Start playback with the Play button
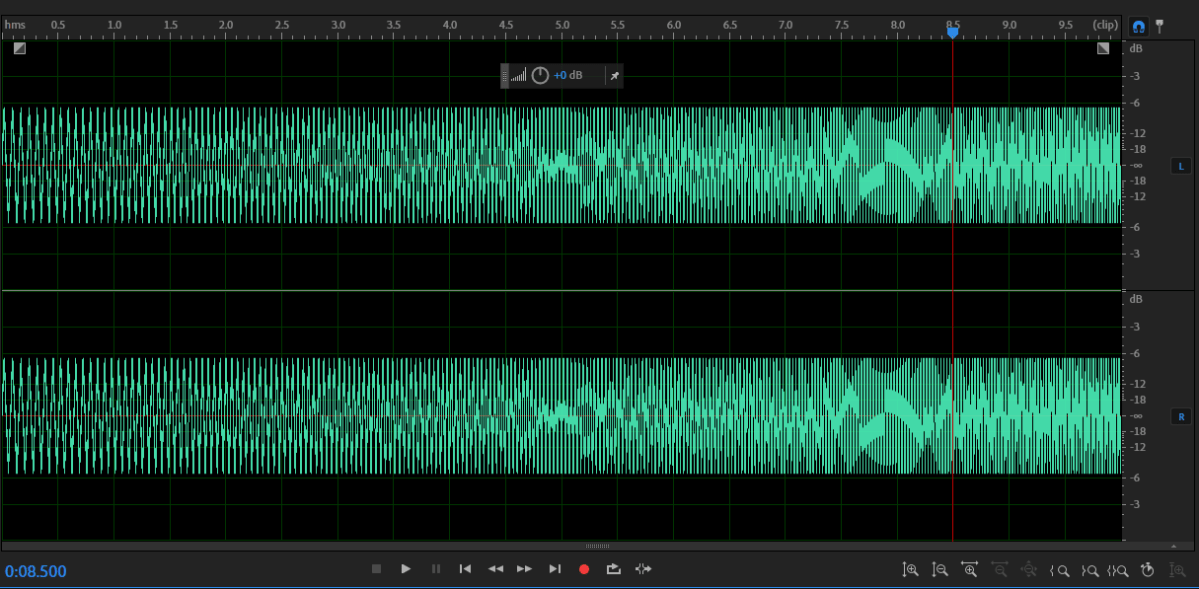Viewport: 1199px width, 589px height. tap(406, 569)
